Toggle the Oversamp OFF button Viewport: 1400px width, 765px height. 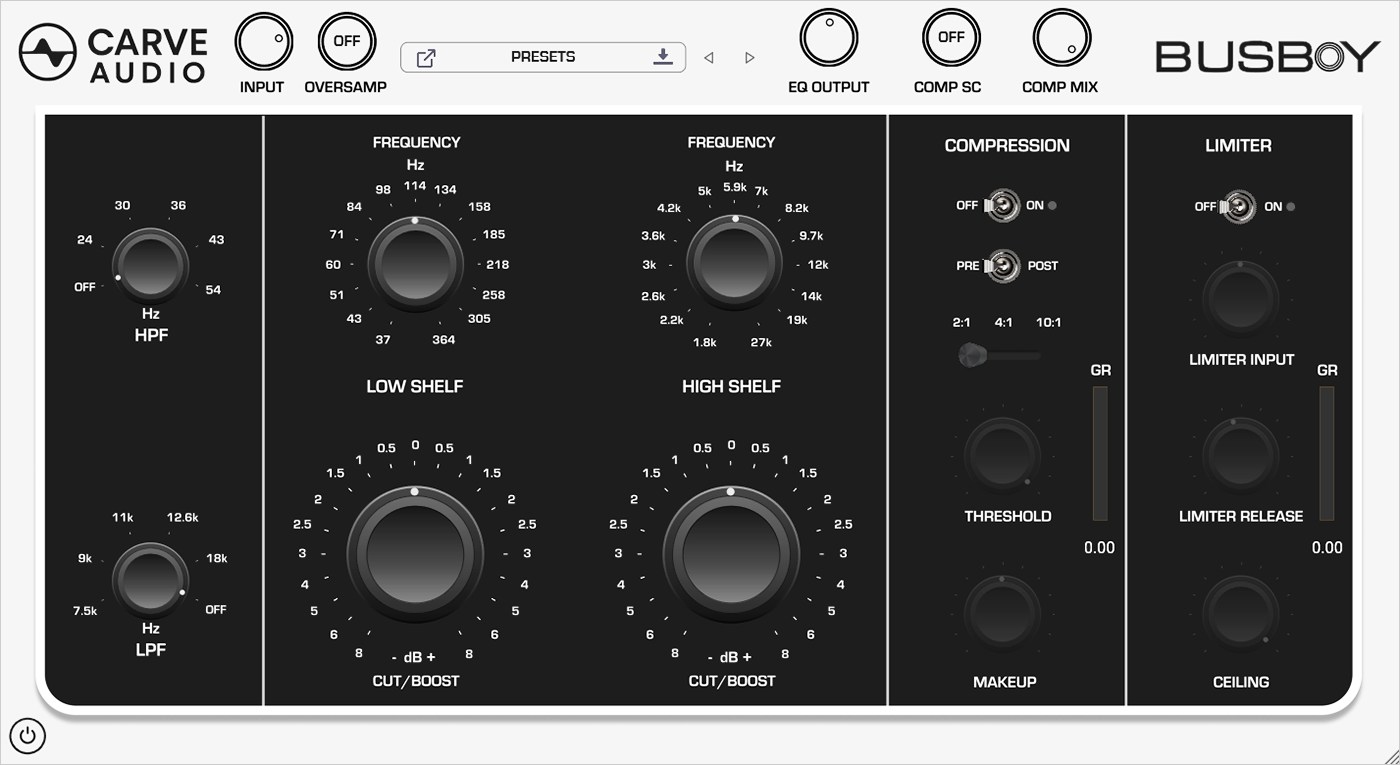[346, 42]
